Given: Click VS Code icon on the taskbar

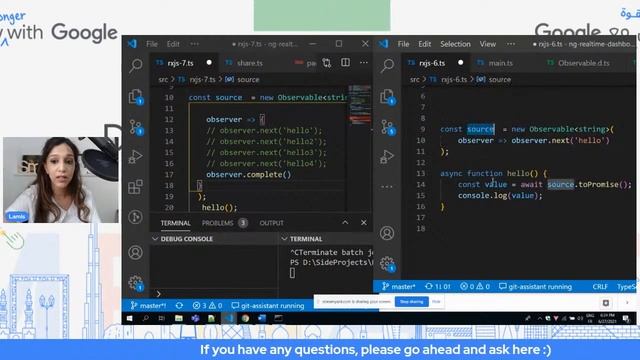Looking at the screenshot, I should point(229,318).
